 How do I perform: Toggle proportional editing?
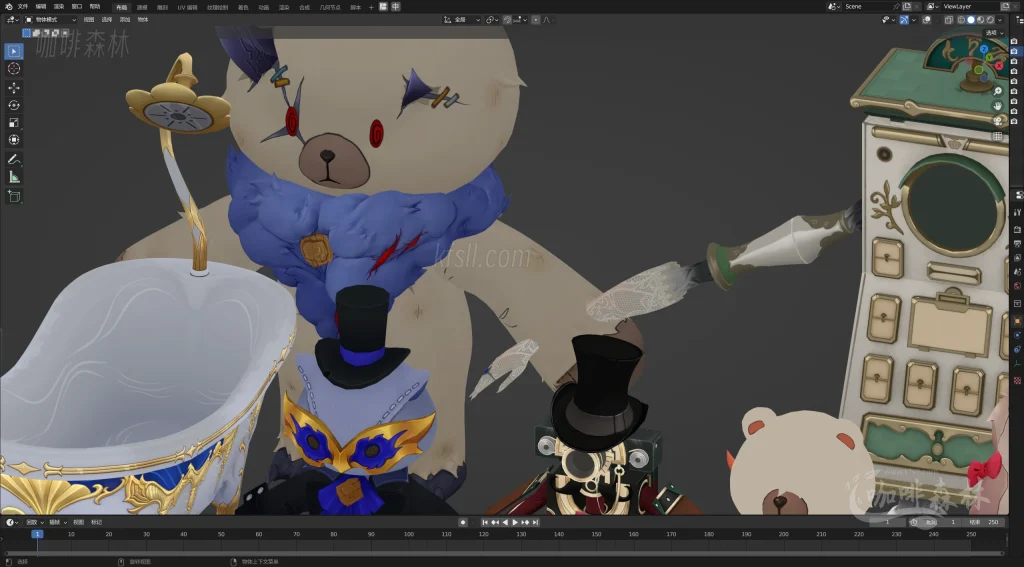click(536, 20)
